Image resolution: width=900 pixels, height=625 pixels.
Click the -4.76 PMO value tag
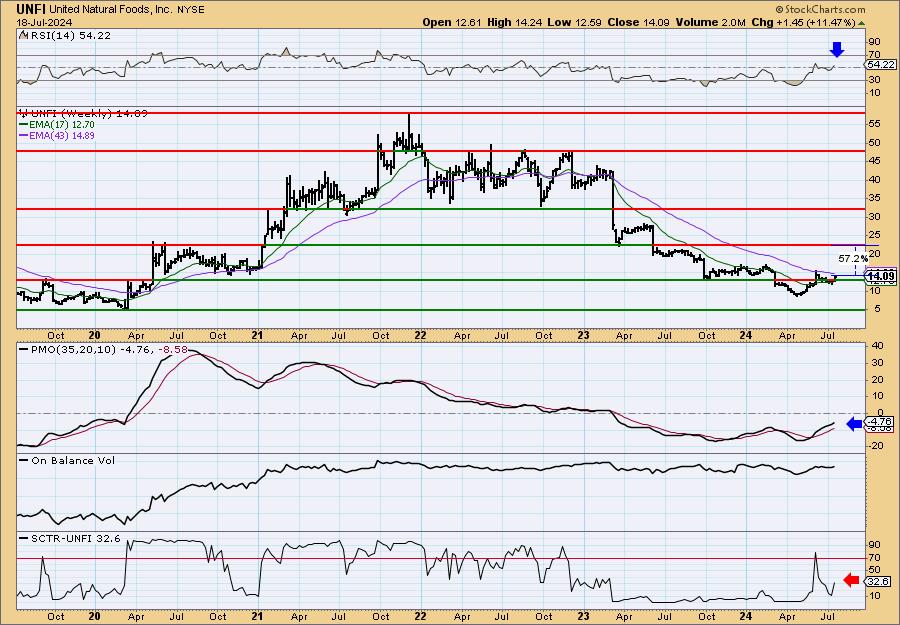[881, 421]
